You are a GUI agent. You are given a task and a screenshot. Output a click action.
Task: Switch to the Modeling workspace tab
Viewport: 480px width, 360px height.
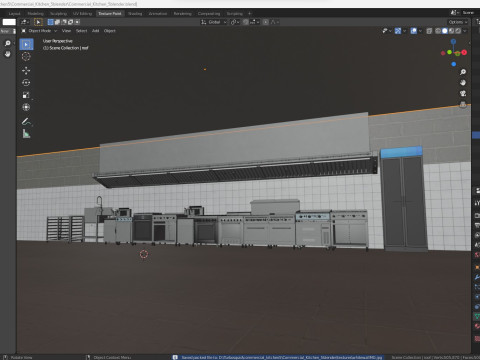[35, 13]
